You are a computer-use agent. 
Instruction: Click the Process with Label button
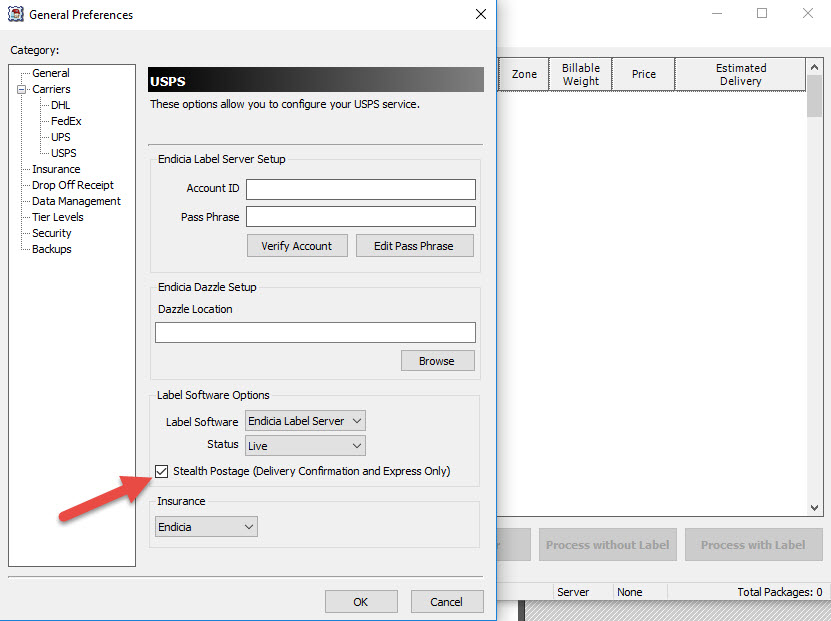pos(753,545)
